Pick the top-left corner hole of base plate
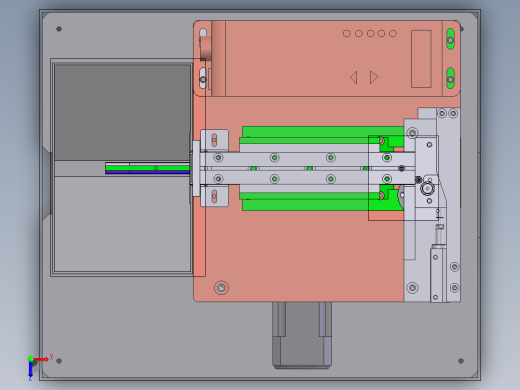 [59, 29]
